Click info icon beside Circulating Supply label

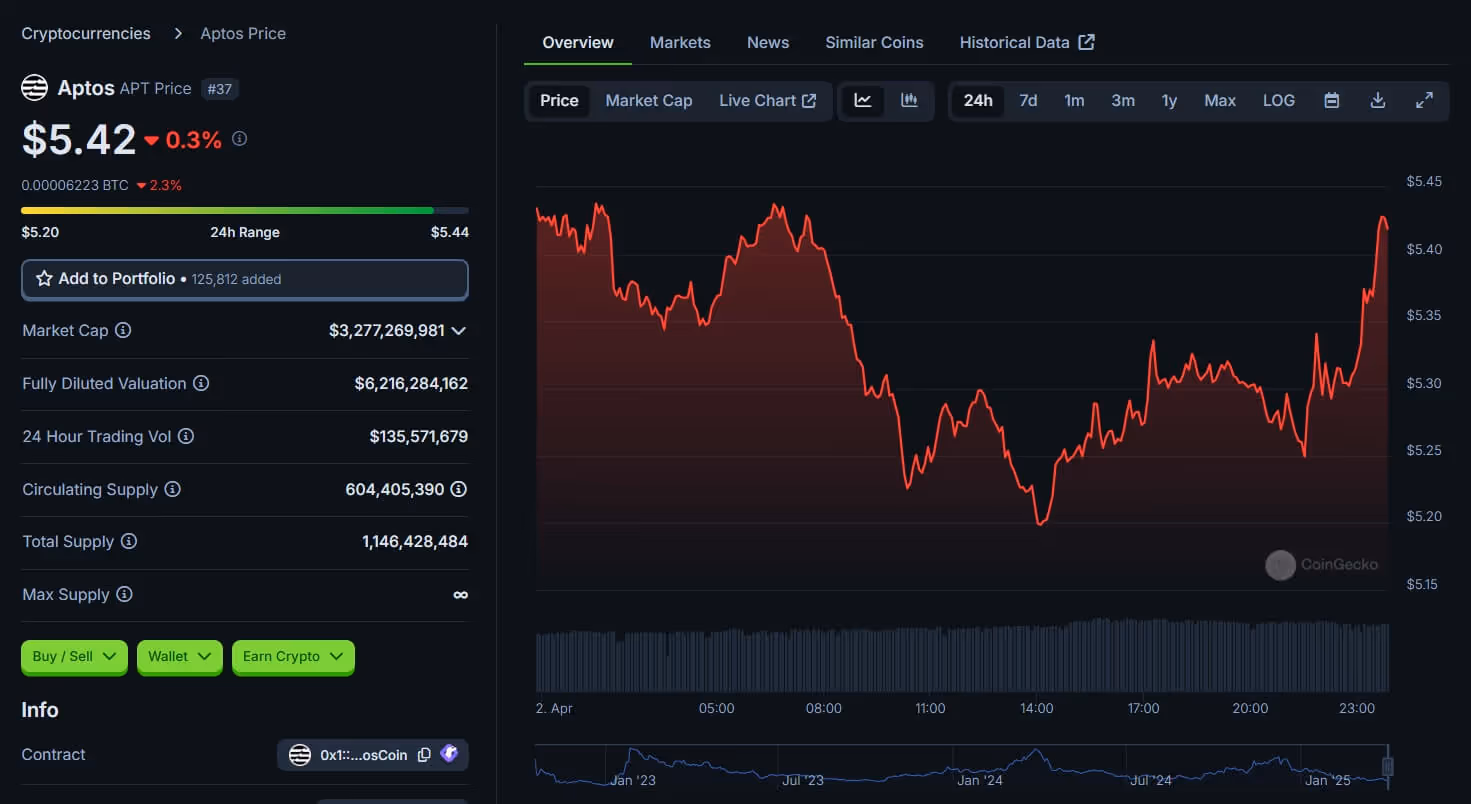172,489
